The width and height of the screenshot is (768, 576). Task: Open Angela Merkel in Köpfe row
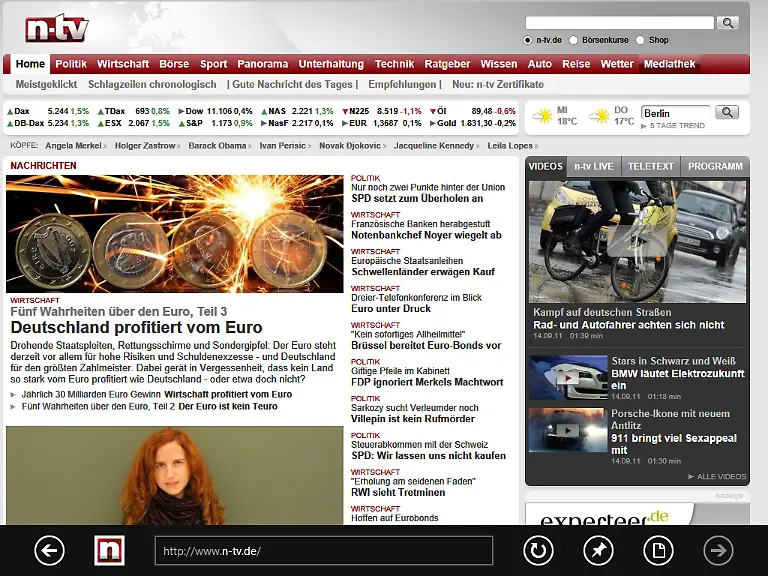coord(73,146)
